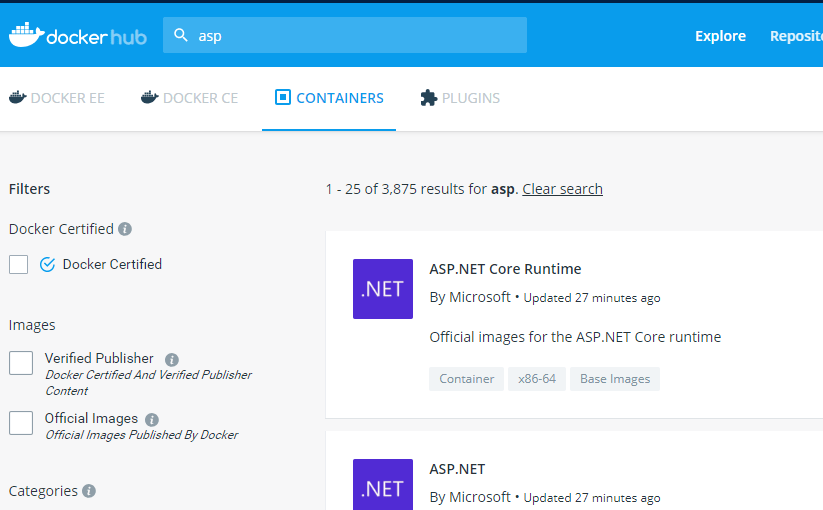Screen dimensions: 823x510
Task: Enable the Verified Publisher checkbox
Action: coord(21,363)
